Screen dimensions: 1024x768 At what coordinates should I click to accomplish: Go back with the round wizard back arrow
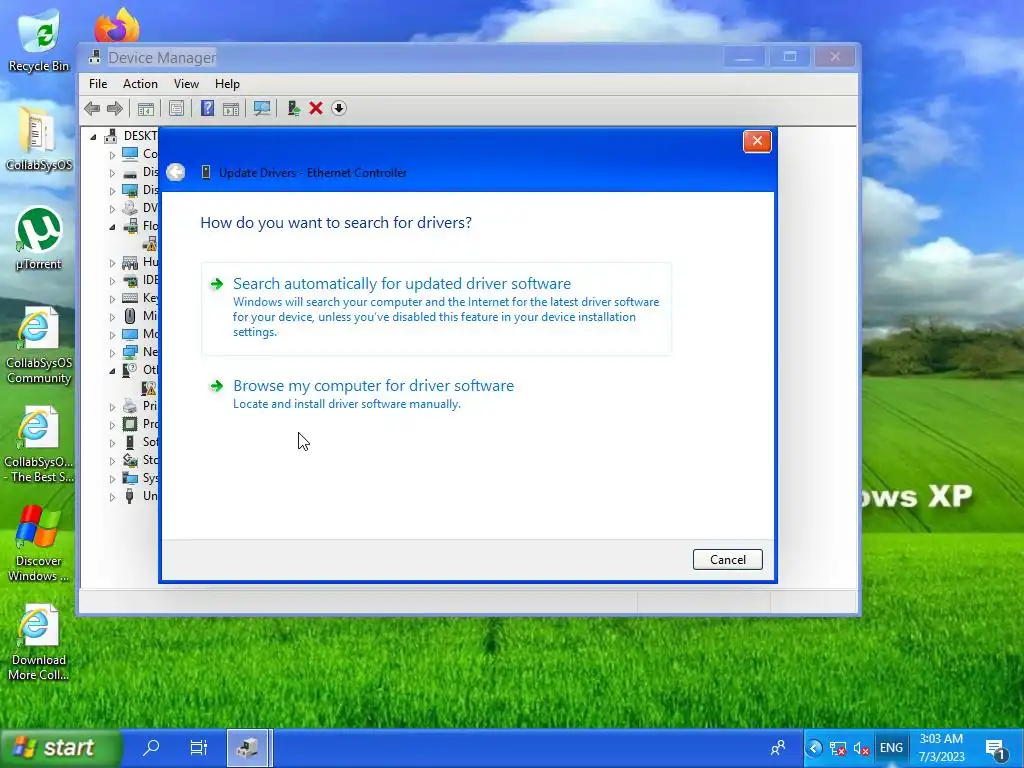click(176, 172)
